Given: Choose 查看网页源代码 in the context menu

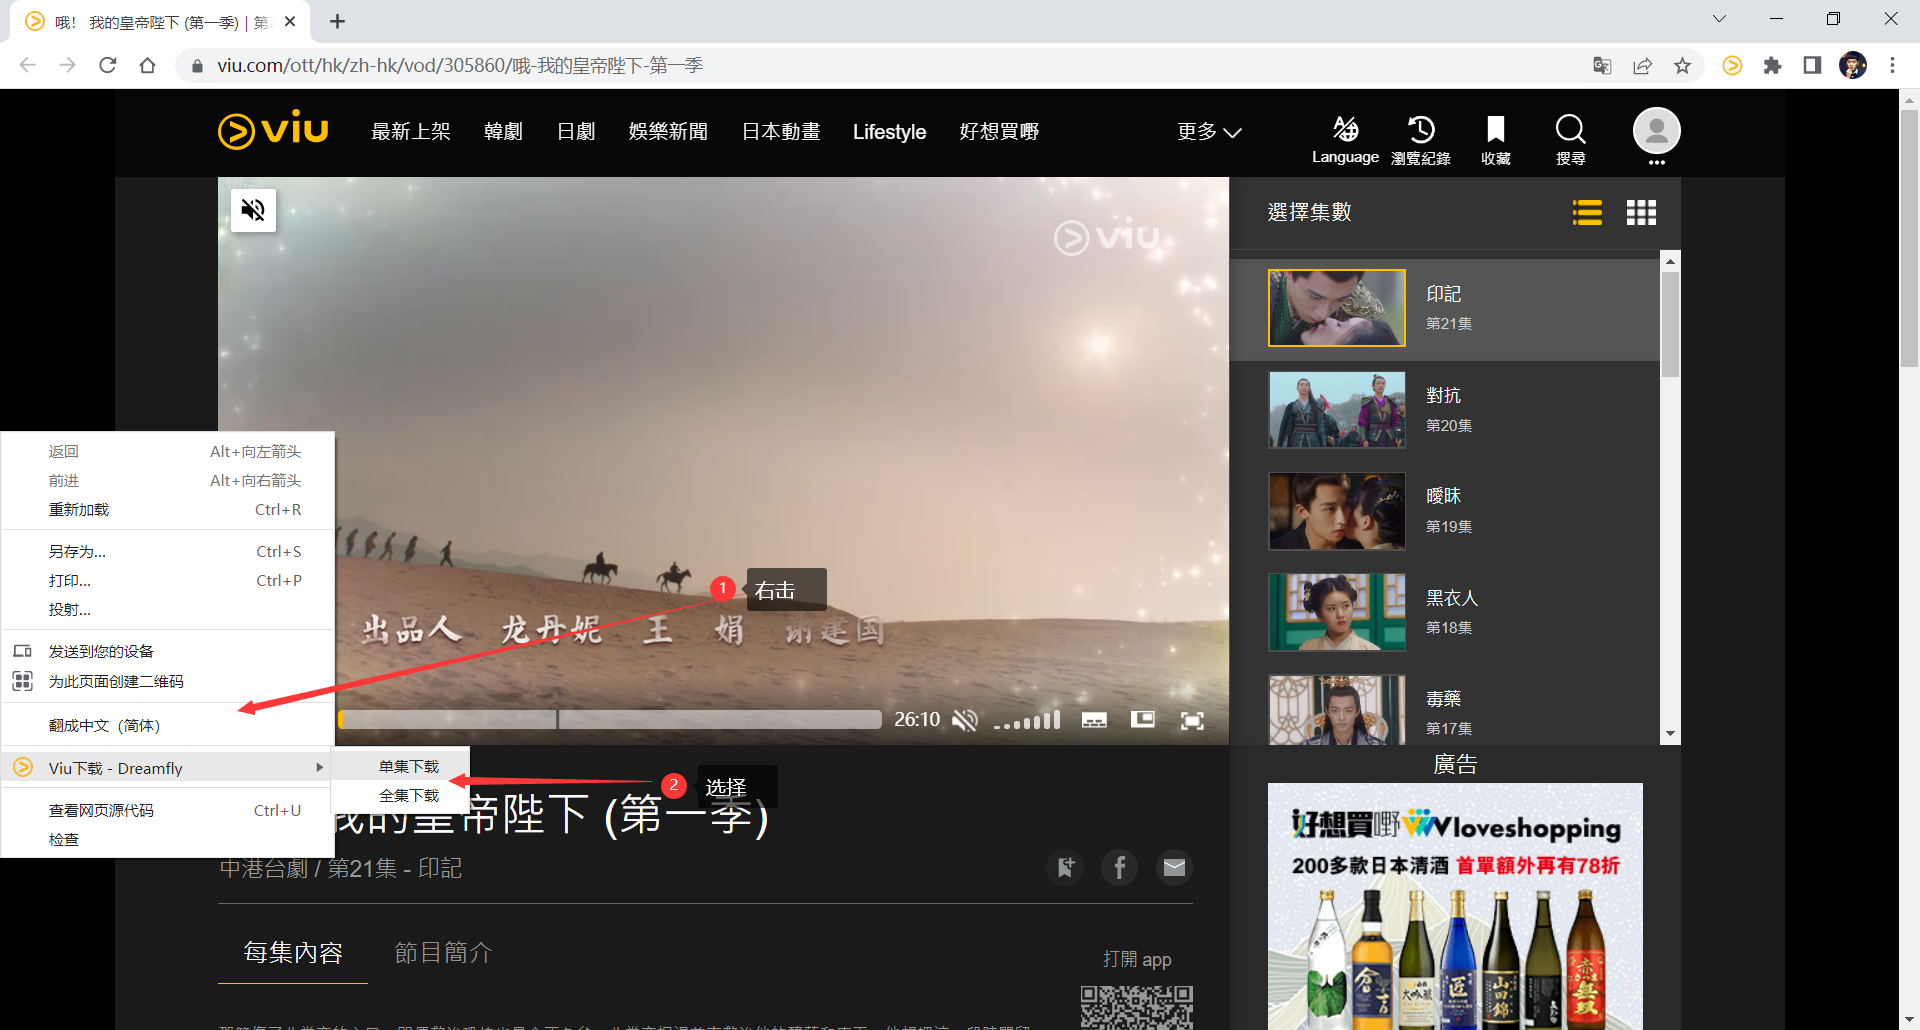Looking at the screenshot, I should [168, 811].
